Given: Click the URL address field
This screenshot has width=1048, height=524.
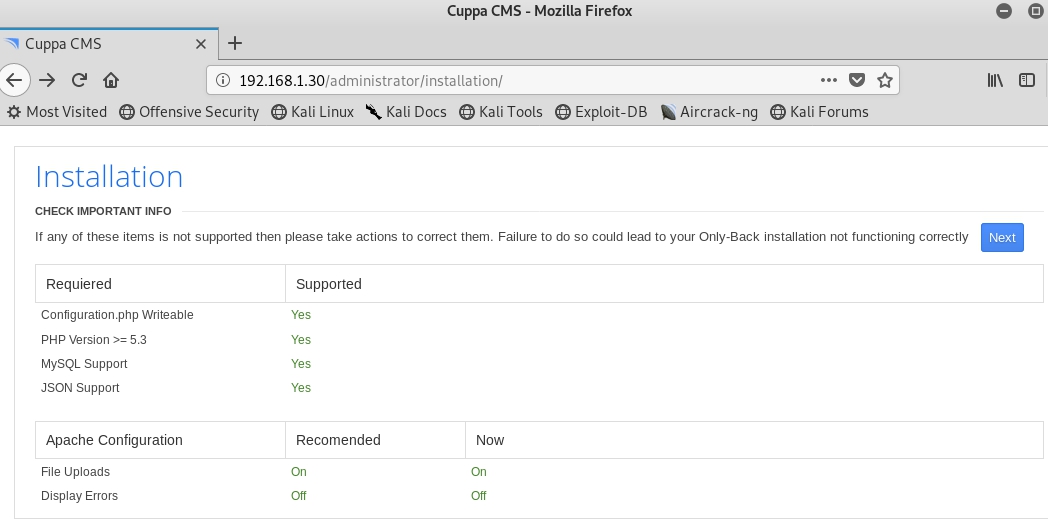Looking at the screenshot, I should click(x=521, y=80).
